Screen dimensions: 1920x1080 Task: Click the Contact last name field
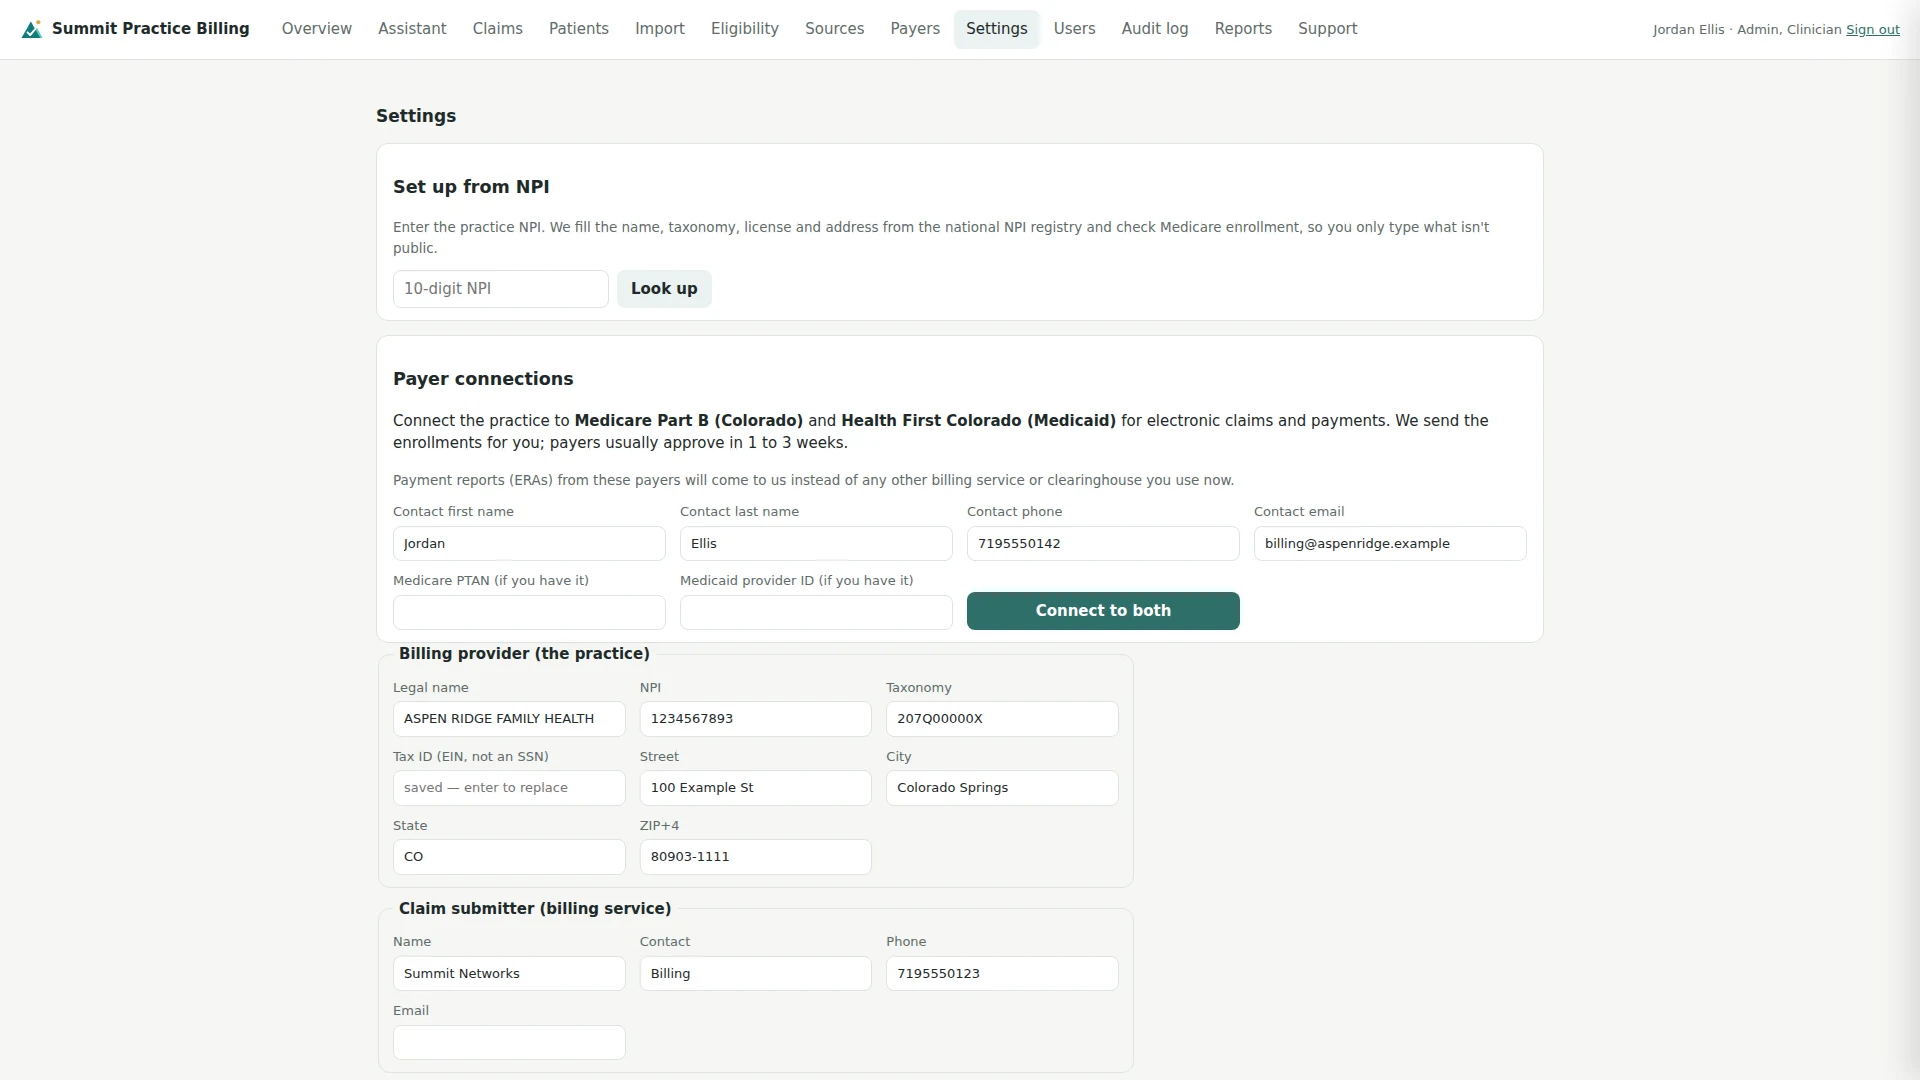(816, 544)
